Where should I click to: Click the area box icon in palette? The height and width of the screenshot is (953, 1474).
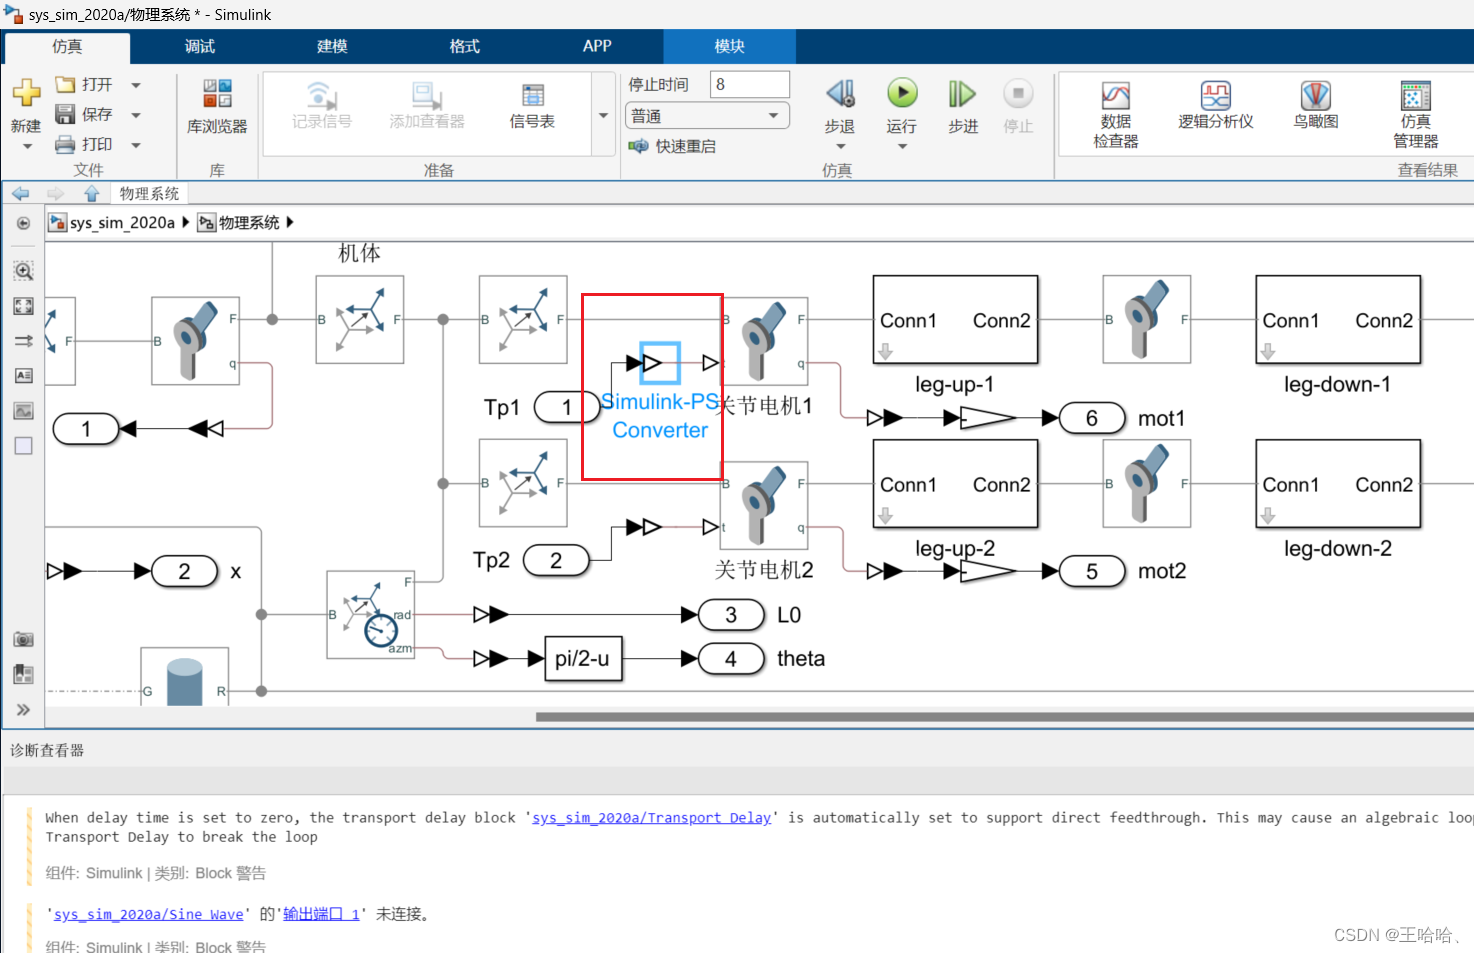[23, 445]
